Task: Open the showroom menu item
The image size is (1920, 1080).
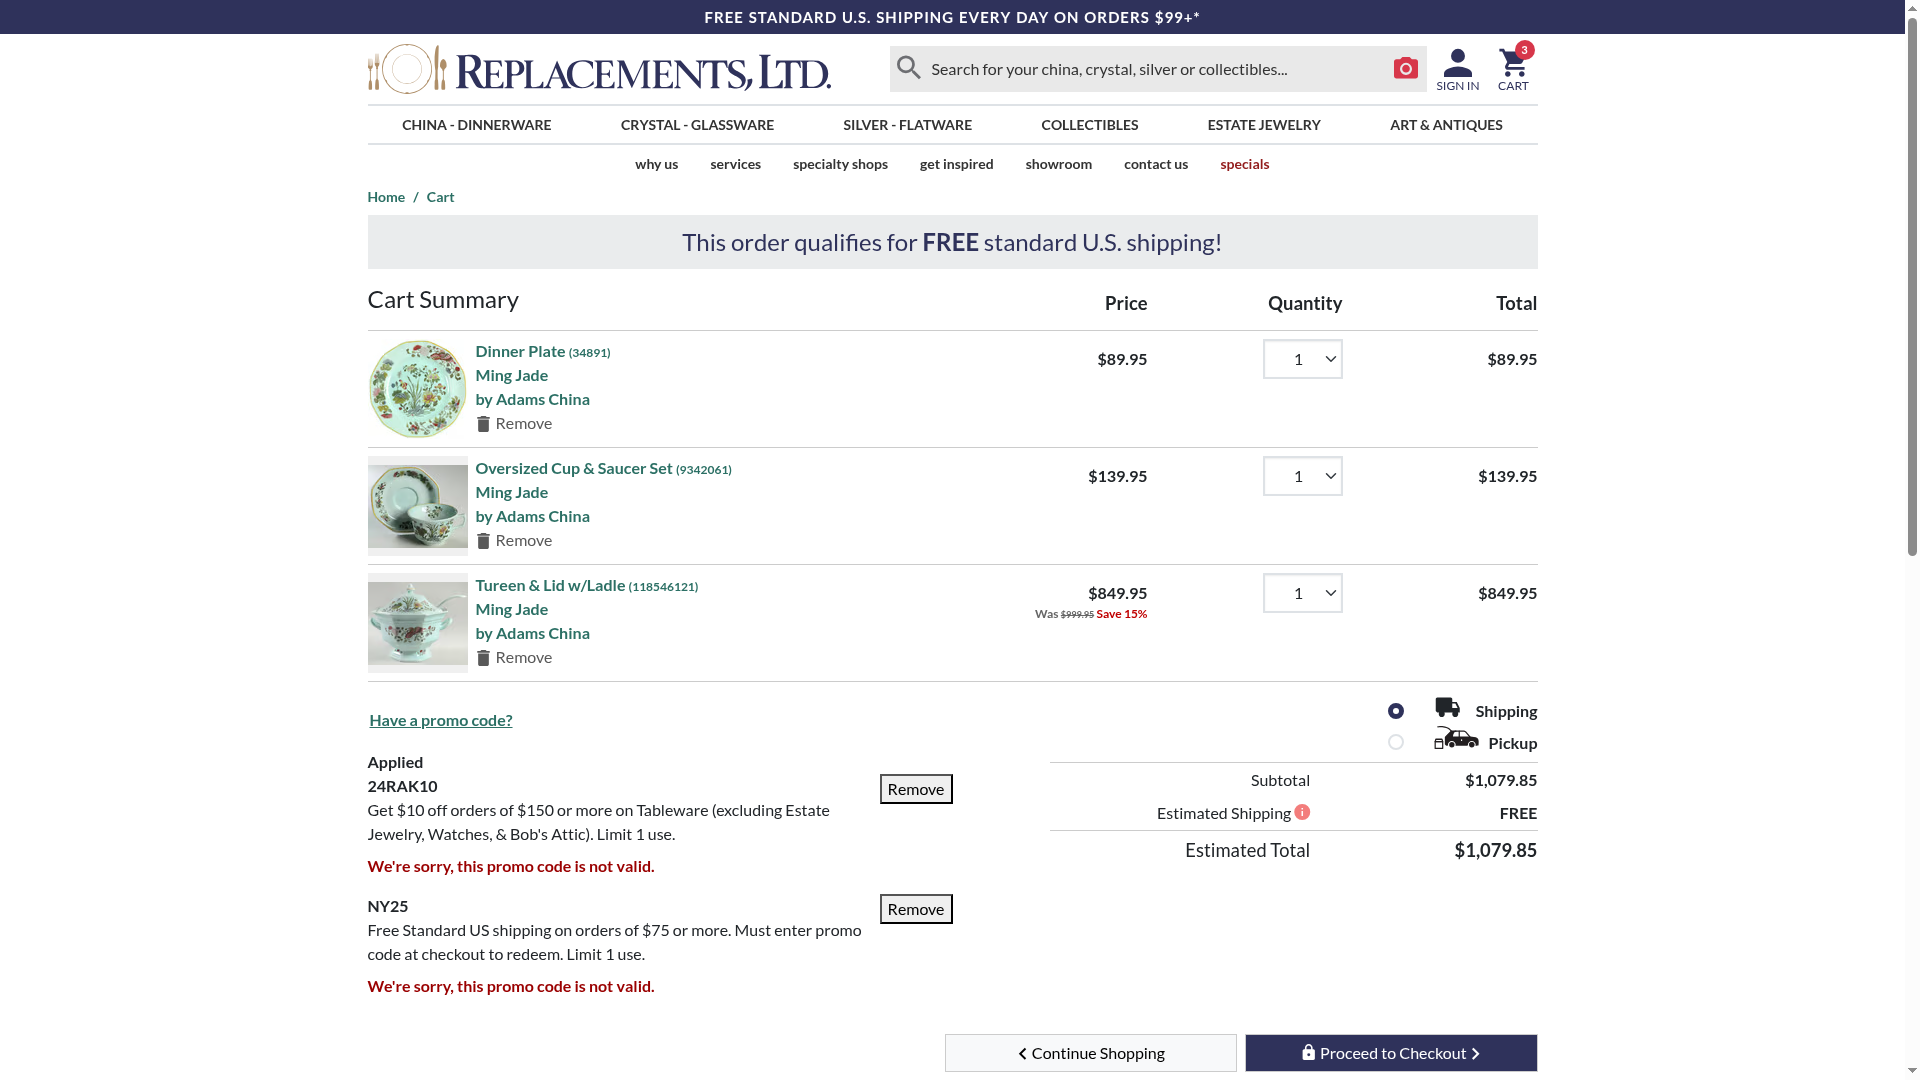Action: pos(1058,164)
